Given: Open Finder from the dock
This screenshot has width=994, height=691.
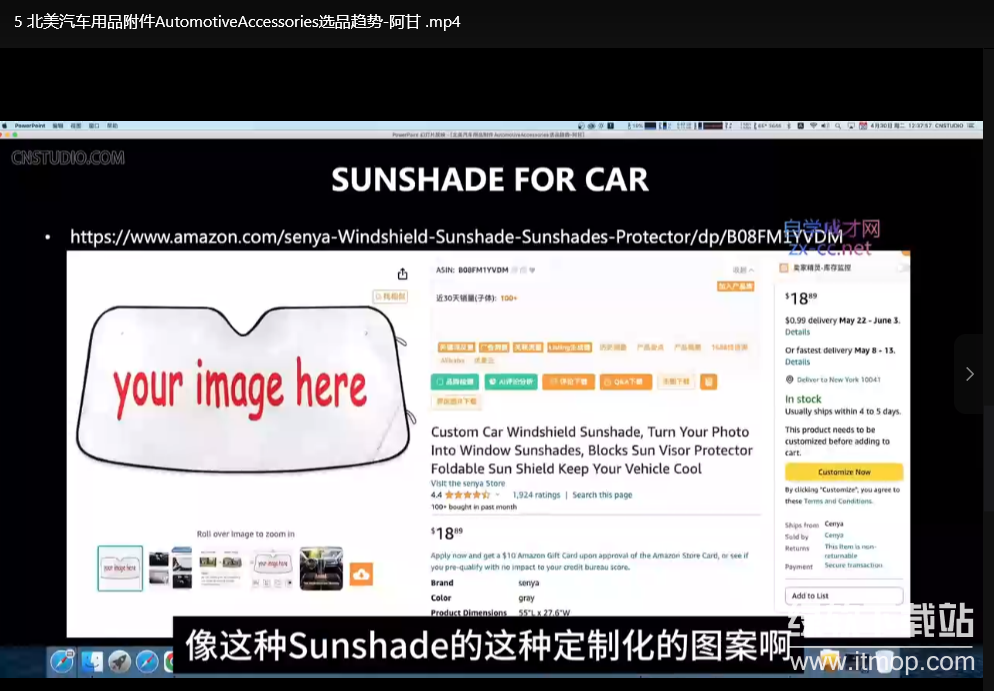Looking at the screenshot, I should (92, 662).
